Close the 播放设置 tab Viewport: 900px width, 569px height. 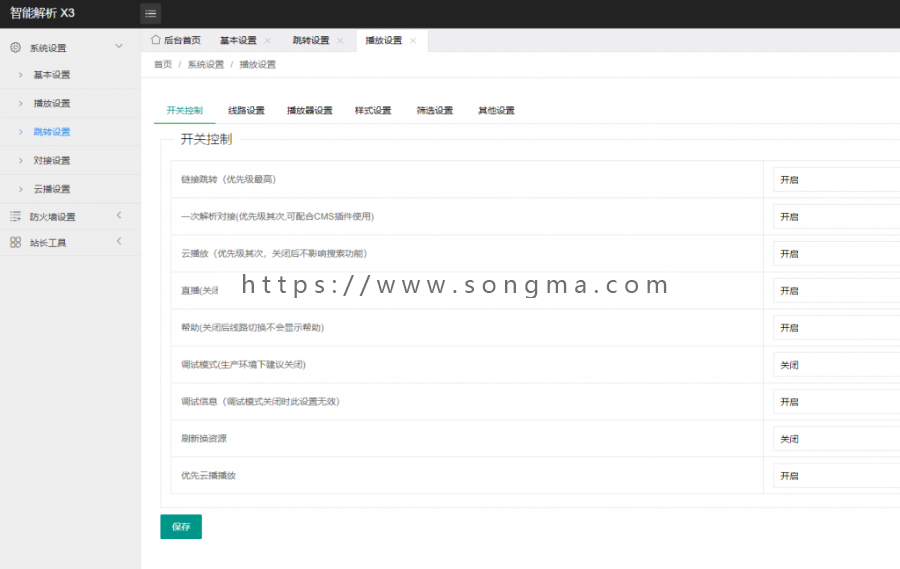pyautogui.click(x=413, y=41)
